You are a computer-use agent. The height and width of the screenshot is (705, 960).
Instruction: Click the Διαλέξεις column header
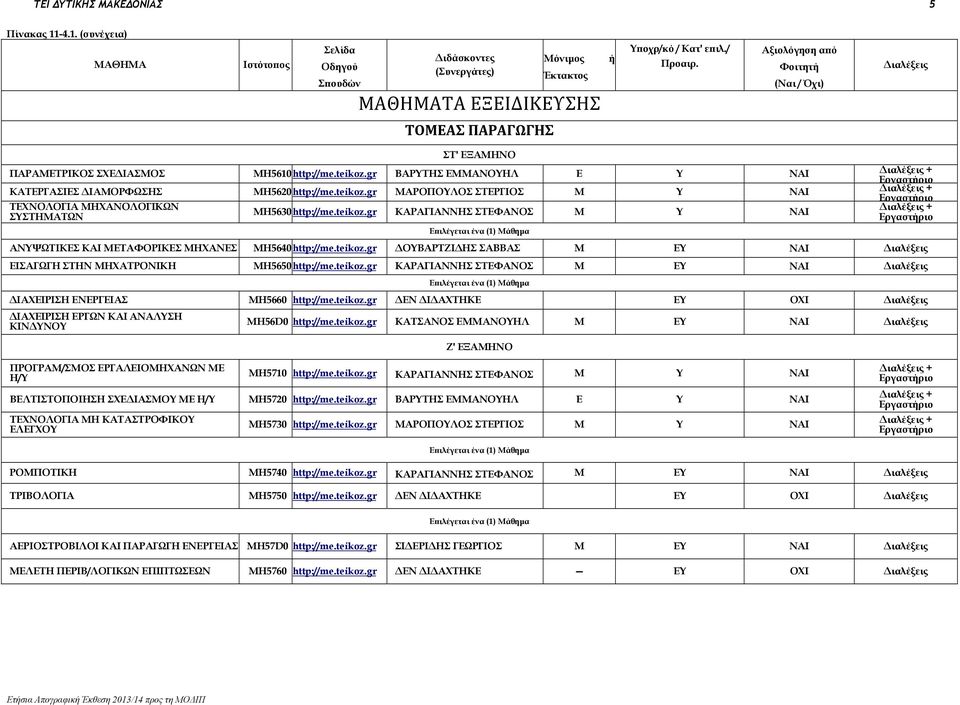pos(906,65)
